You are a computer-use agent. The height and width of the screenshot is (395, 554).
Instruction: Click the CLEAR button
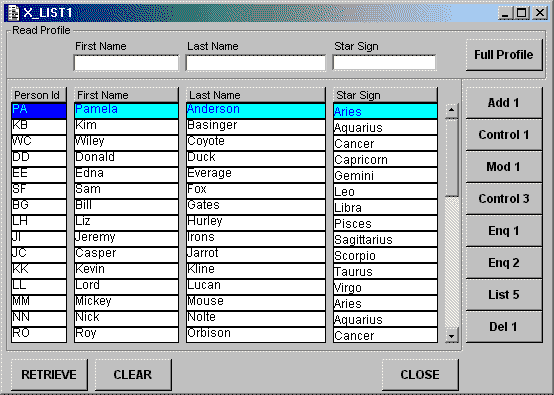pos(133,375)
